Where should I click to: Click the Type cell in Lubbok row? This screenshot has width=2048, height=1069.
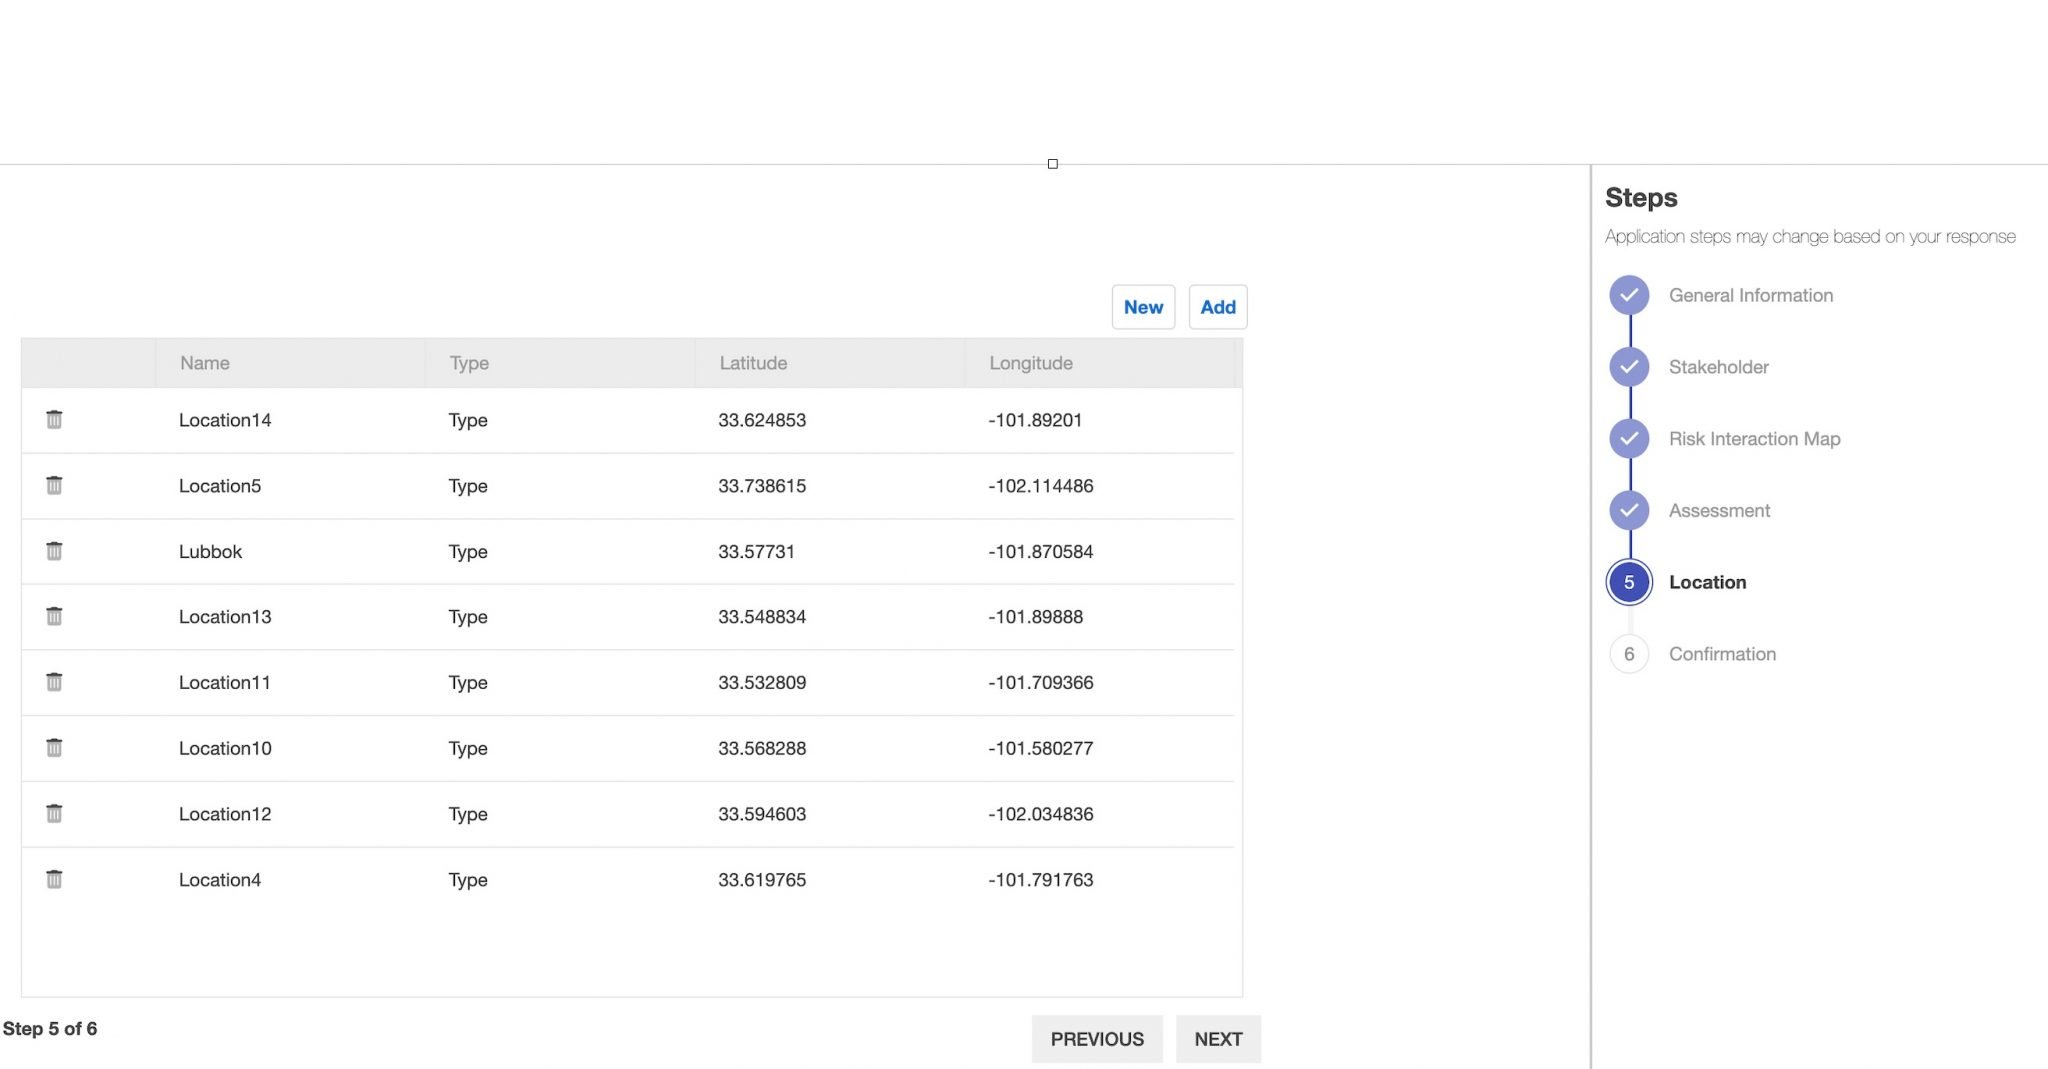pos(468,552)
